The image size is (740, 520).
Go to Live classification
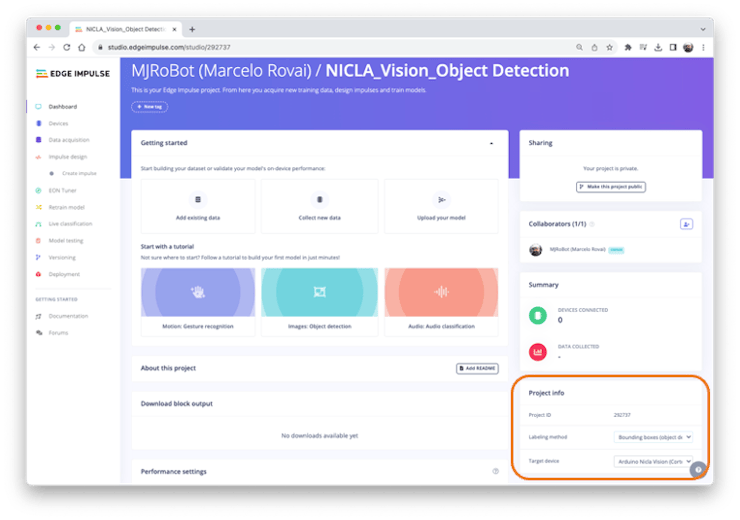click(x=70, y=224)
